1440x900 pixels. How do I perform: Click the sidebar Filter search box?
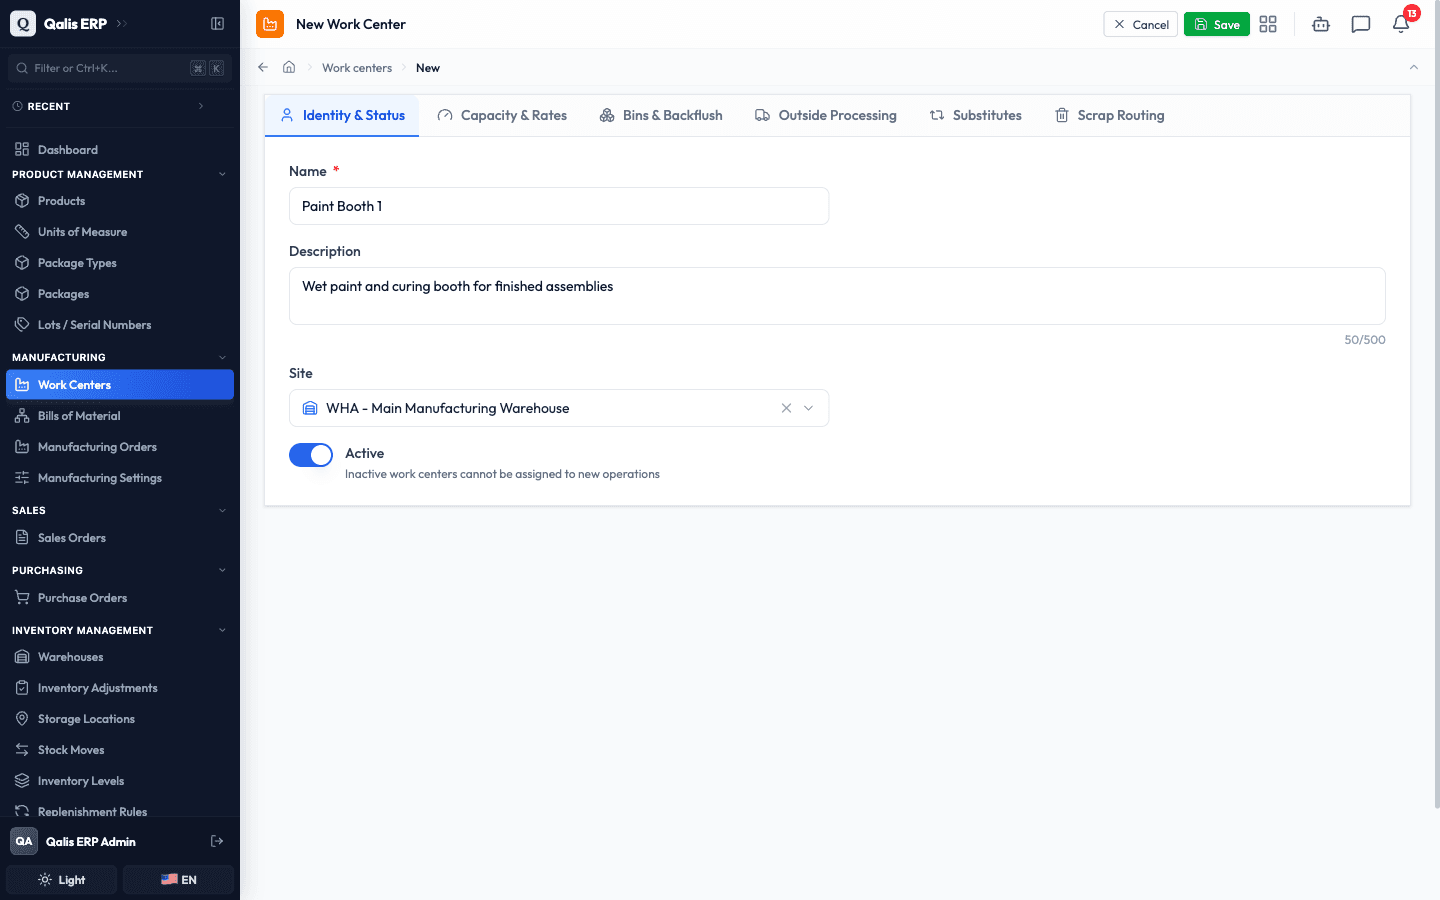pos(120,68)
